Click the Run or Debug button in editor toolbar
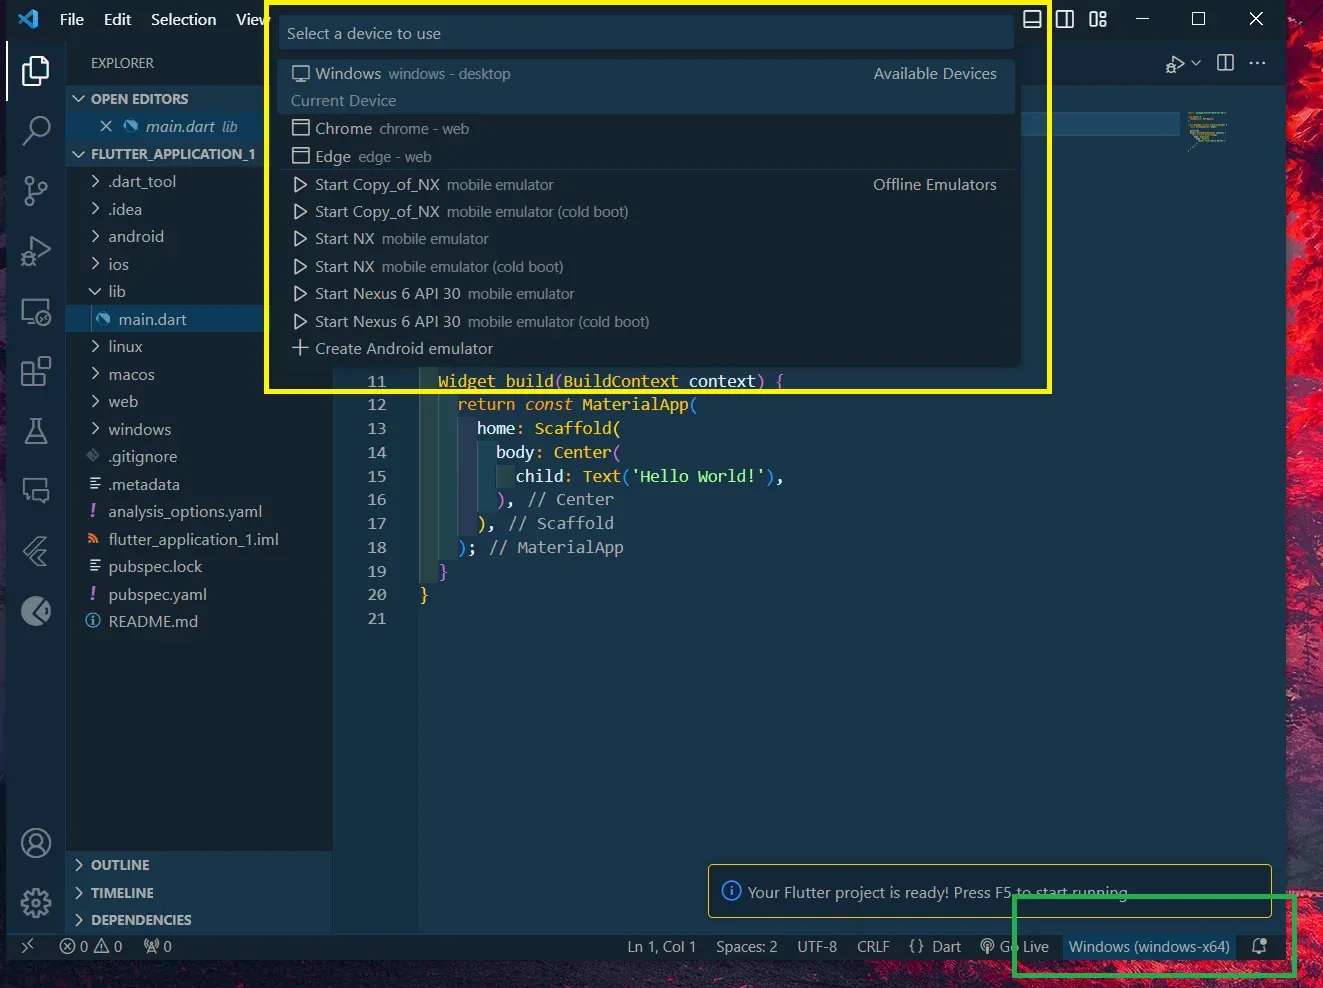The image size is (1323, 988). (1175, 63)
